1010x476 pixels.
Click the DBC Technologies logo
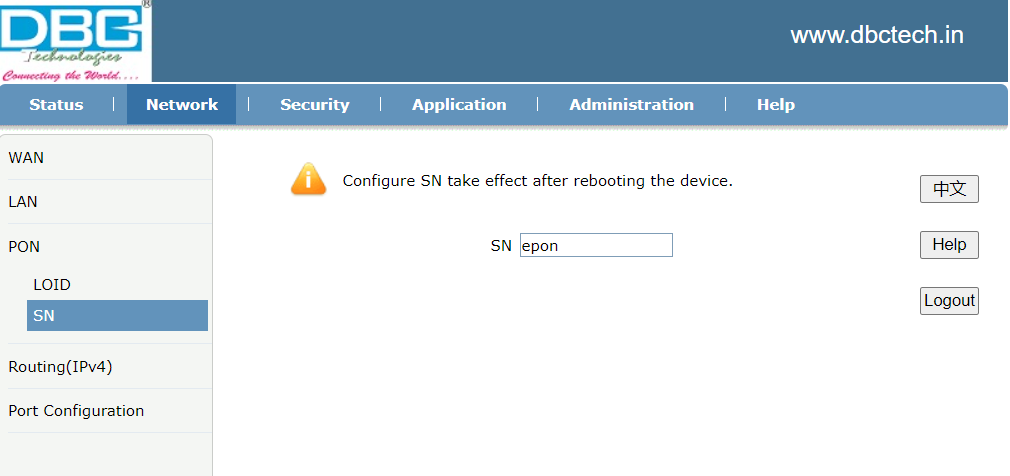coord(75,41)
